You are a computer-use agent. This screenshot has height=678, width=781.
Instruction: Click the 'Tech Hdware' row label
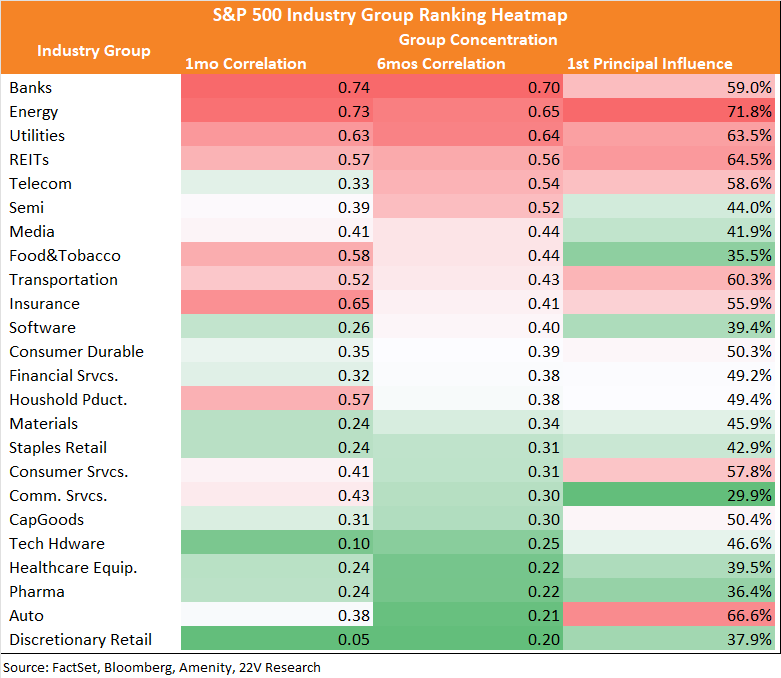tap(57, 543)
